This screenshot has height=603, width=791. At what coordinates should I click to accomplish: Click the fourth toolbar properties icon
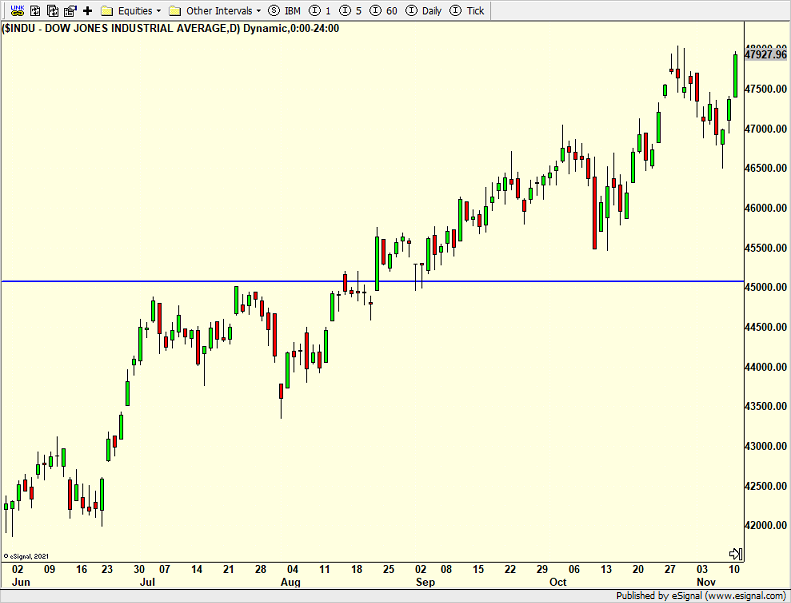point(70,10)
